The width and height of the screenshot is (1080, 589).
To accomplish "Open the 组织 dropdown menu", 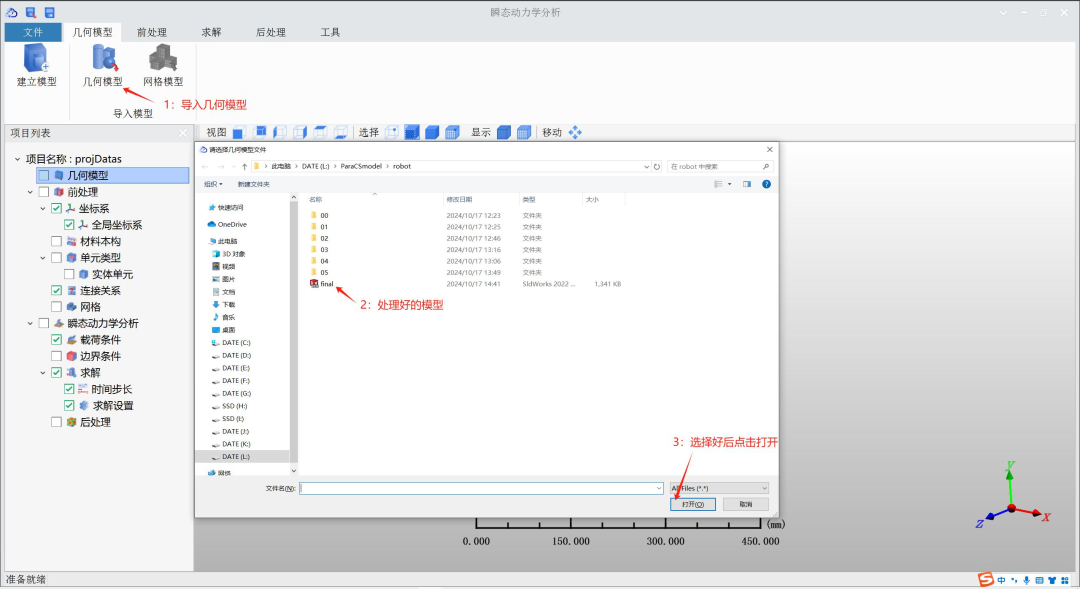I will click(213, 184).
